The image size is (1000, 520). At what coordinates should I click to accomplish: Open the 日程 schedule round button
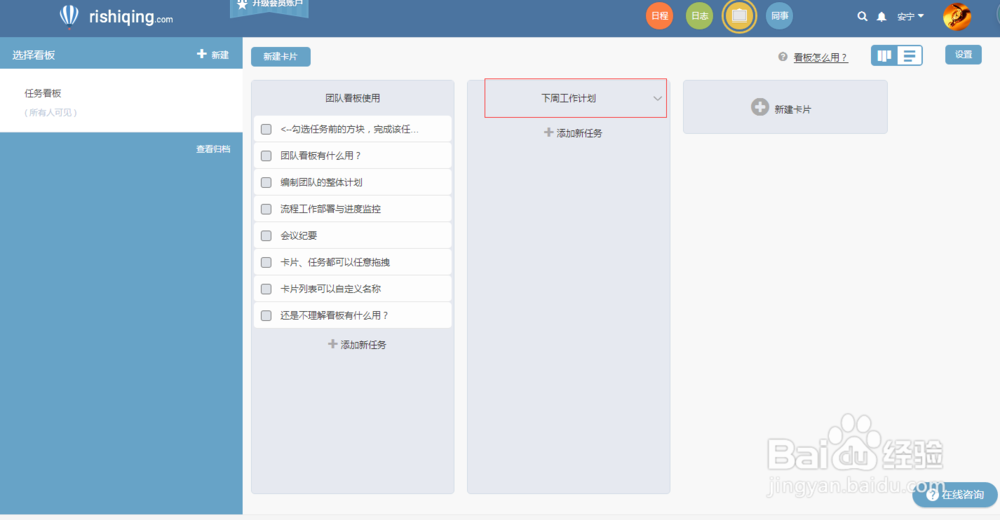(659, 16)
